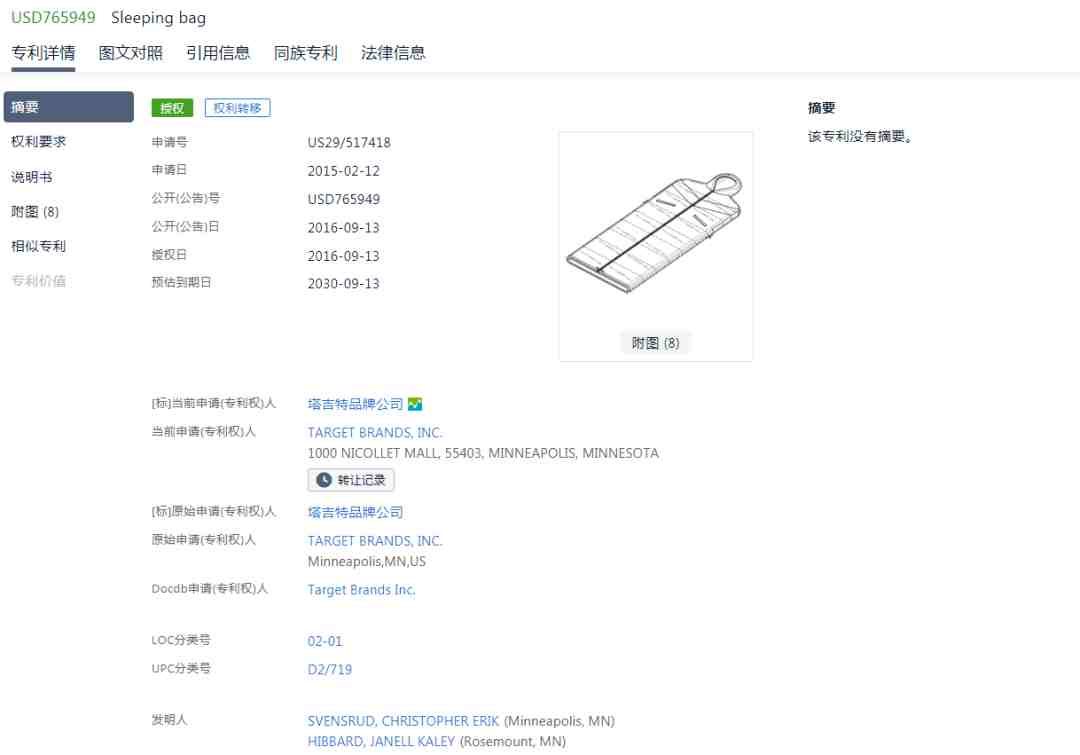This screenshot has width=1080, height=755.
Task: Select 权利要求 in the left sidebar
Action: (x=39, y=142)
